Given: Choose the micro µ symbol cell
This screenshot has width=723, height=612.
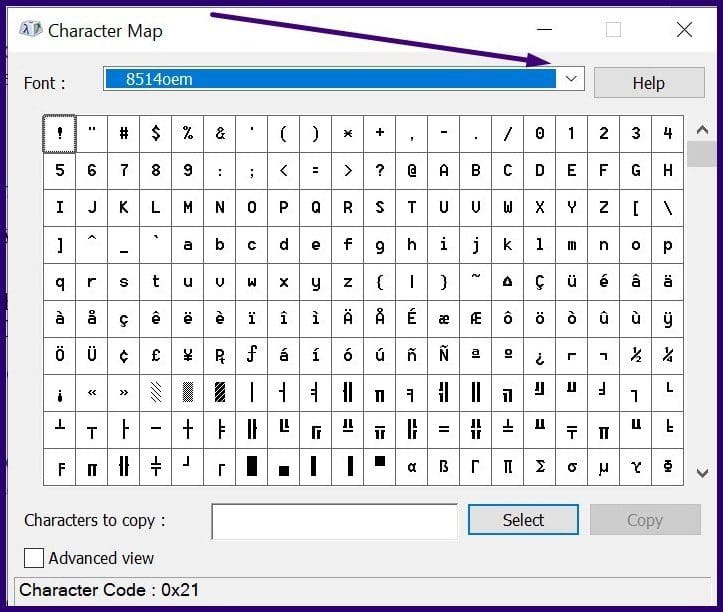Looking at the screenshot, I should (x=604, y=467).
